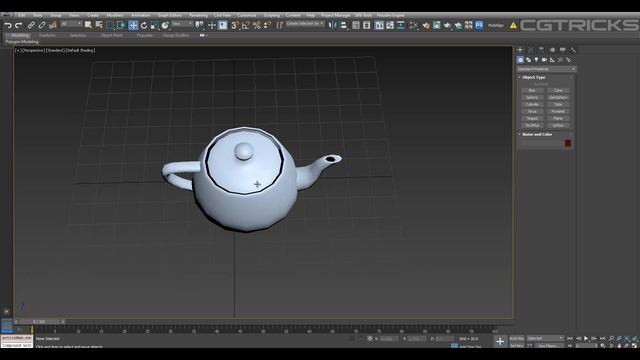Toggle the 3D Snaps button
The height and width of the screenshot is (360, 640).
[235, 25]
